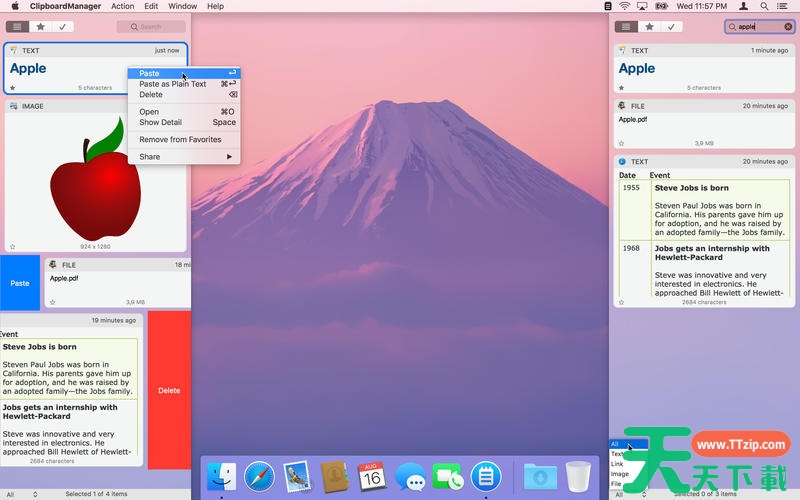Select the Apple.pdf file clip in left panel
The height and width of the screenshot is (500, 800).
click(x=117, y=283)
